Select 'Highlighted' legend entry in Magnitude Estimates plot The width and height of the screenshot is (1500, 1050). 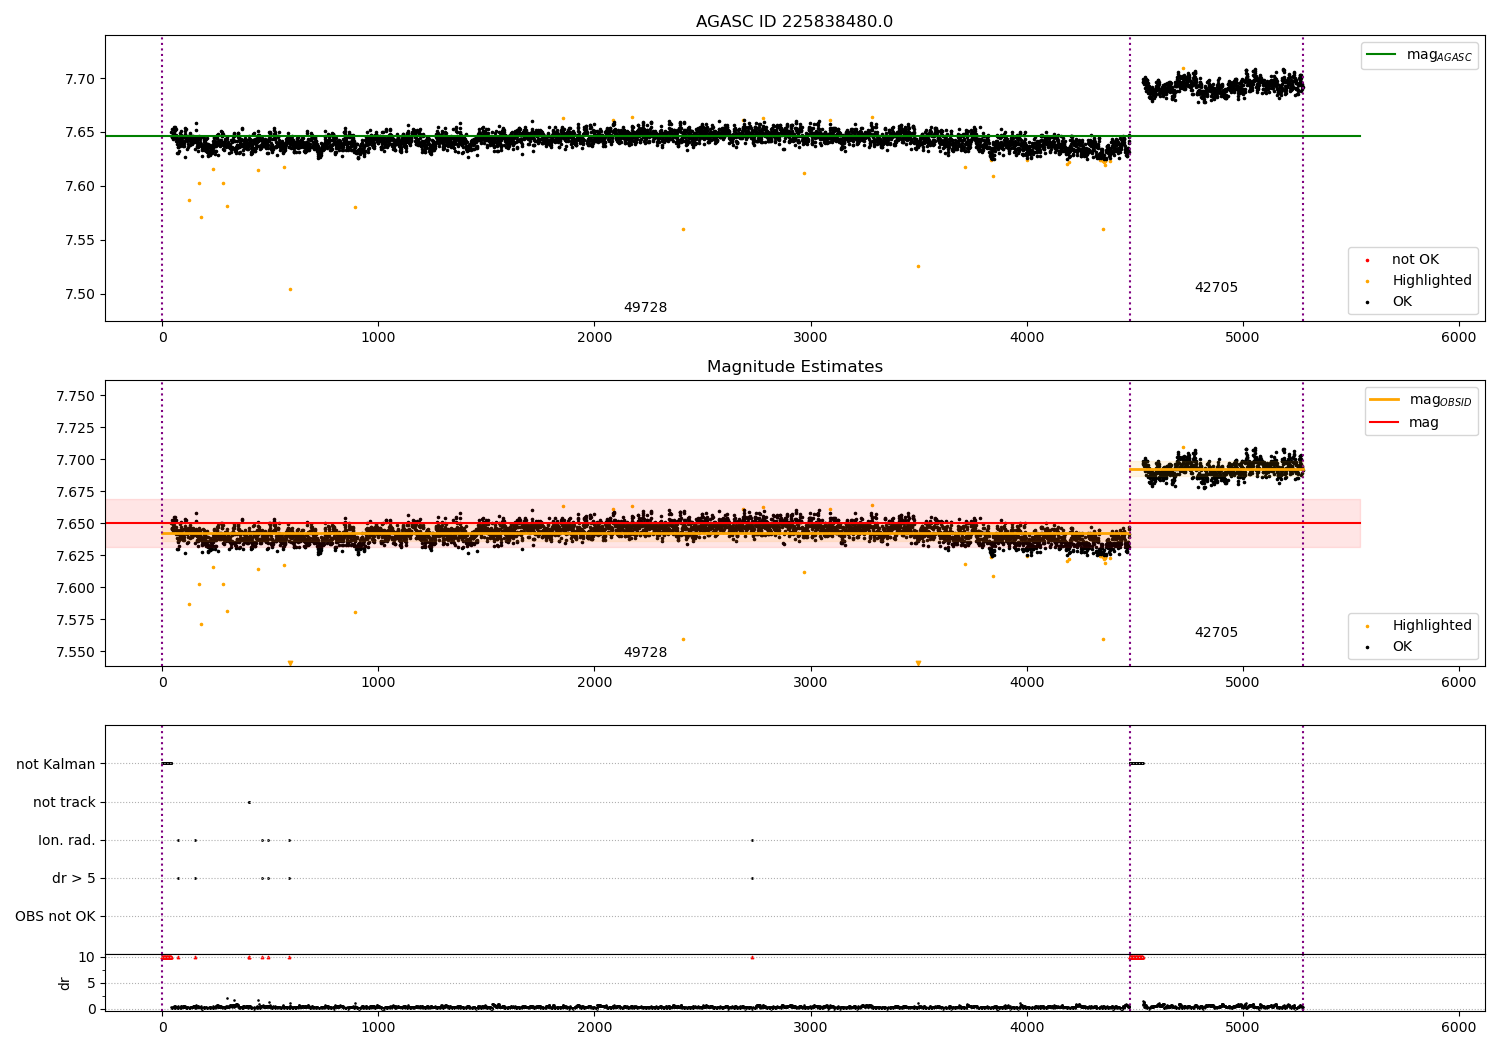[x=1432, y=626]
